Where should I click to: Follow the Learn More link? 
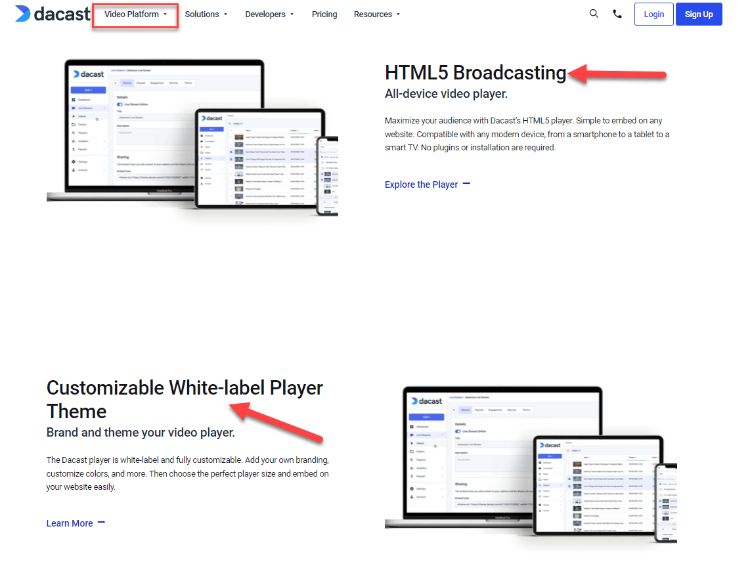(69, 523)
